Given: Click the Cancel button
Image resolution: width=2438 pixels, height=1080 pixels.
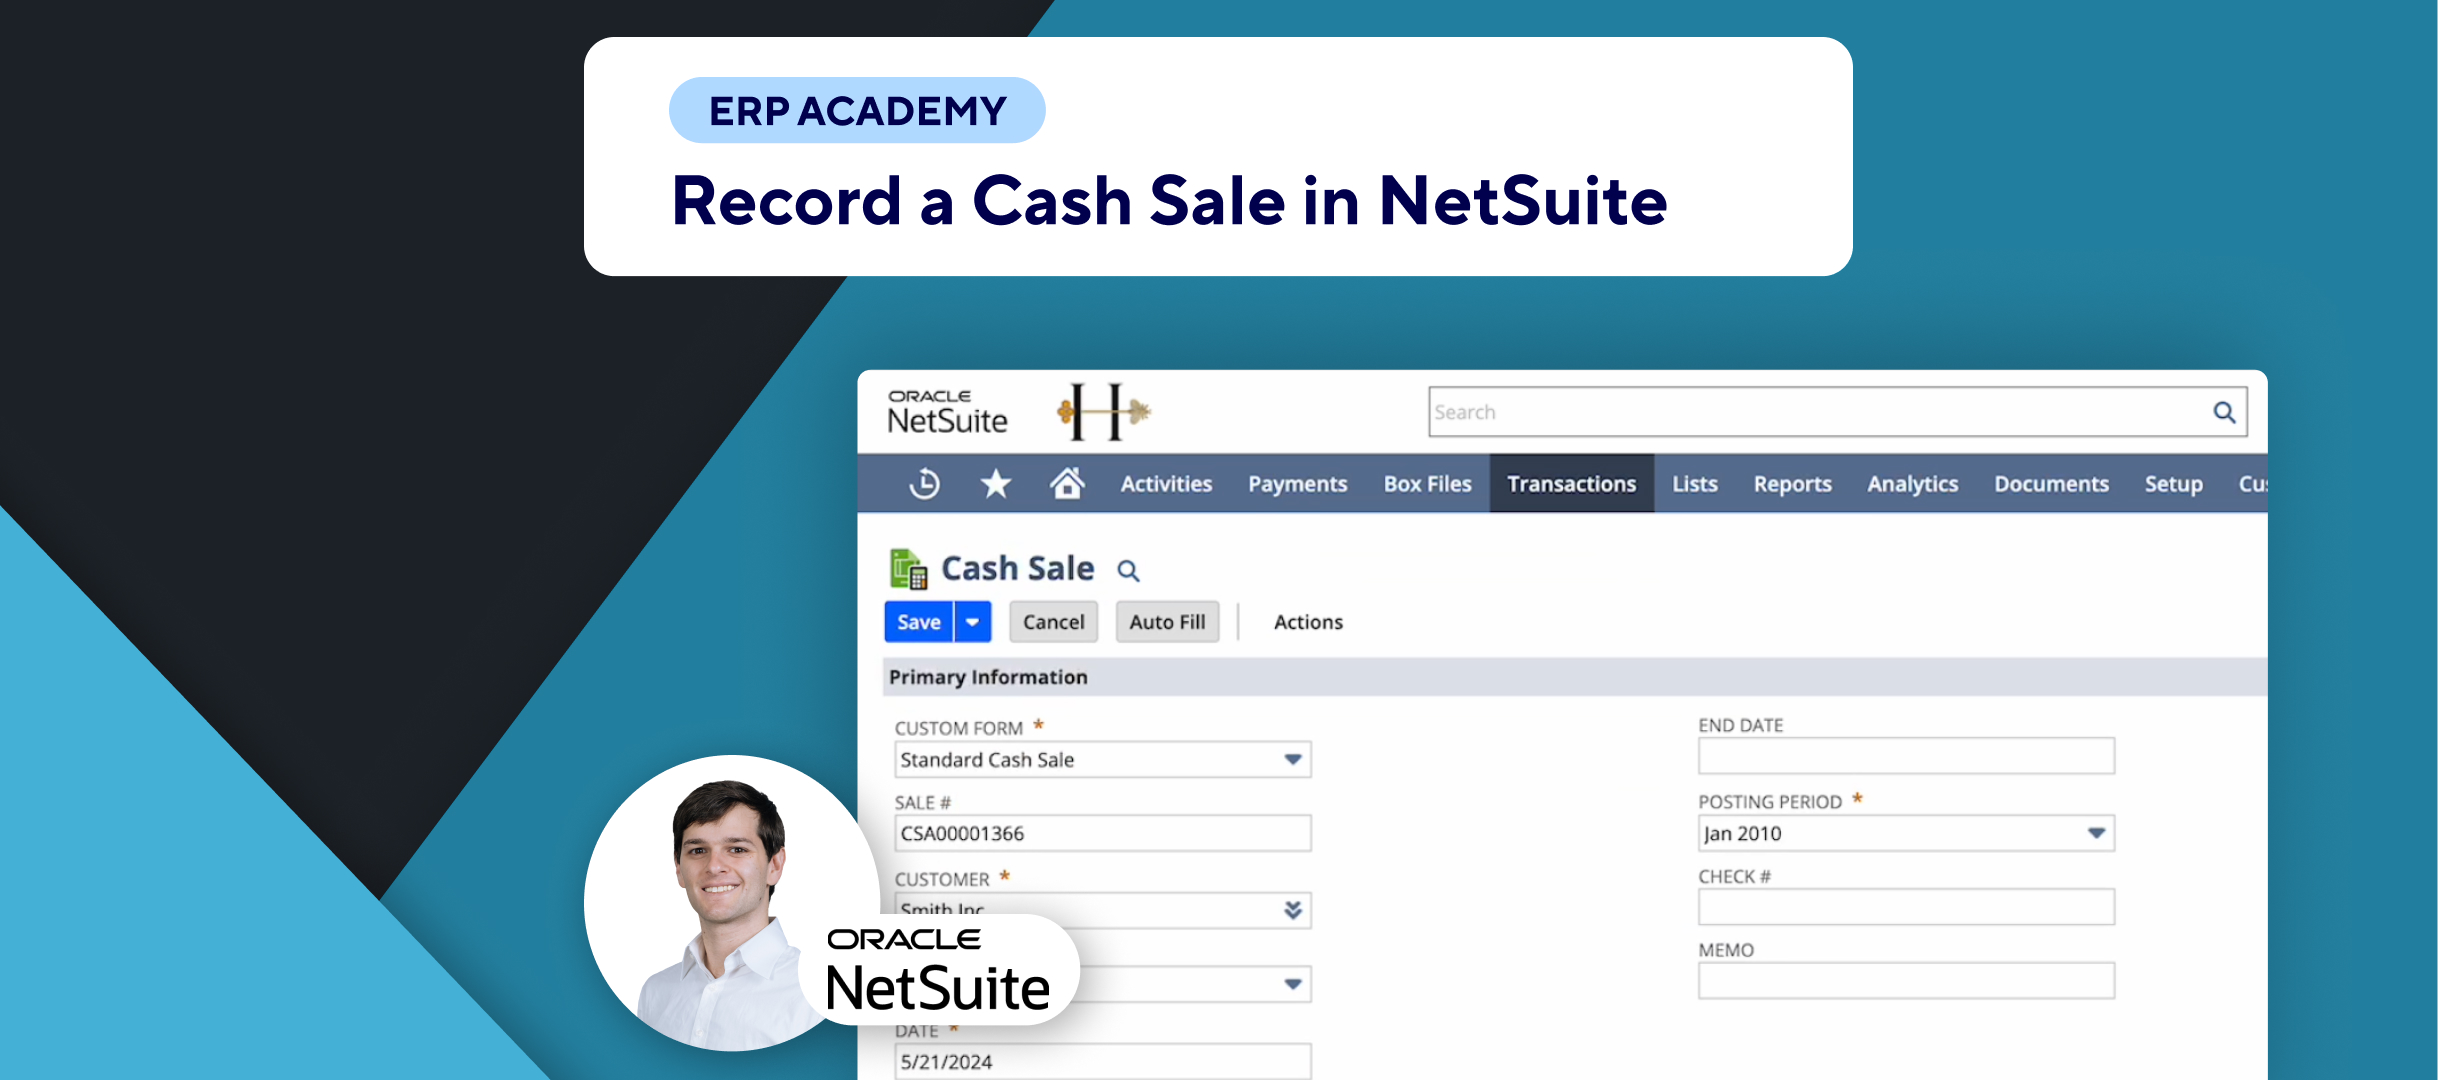Looking at the screenshot, I should click(x=1053, y=622).
